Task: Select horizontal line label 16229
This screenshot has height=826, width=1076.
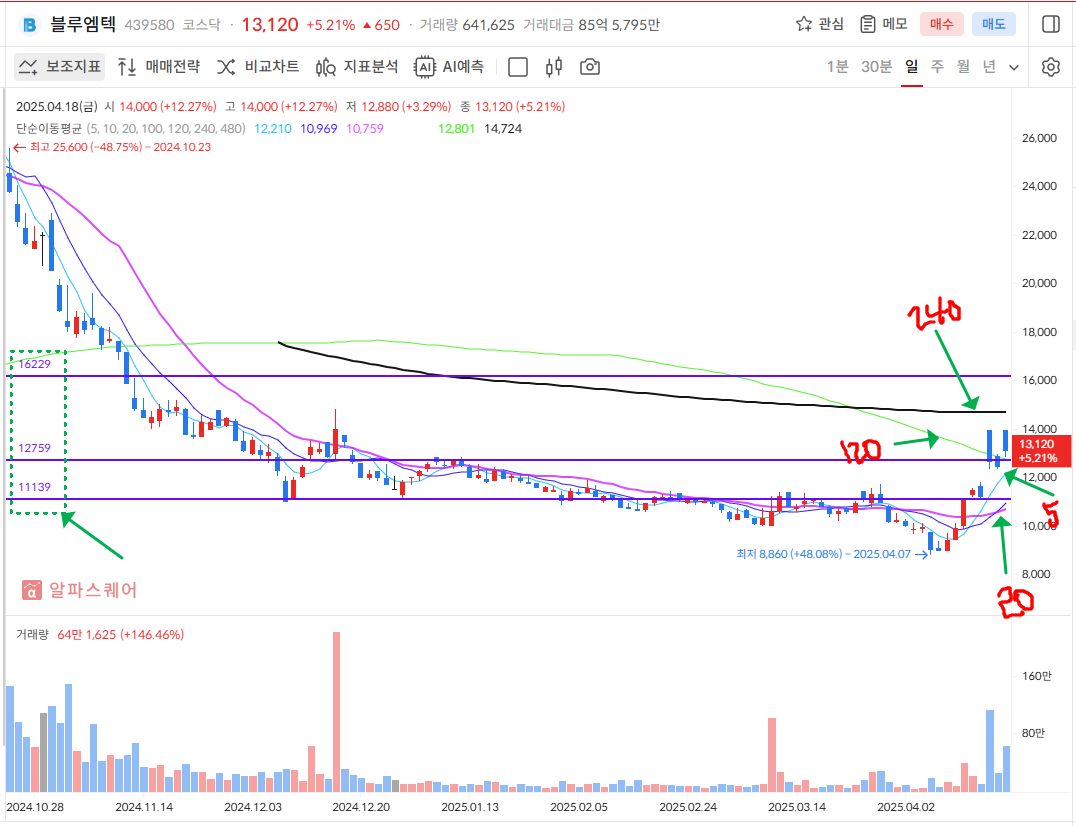Action: [34, 364]
